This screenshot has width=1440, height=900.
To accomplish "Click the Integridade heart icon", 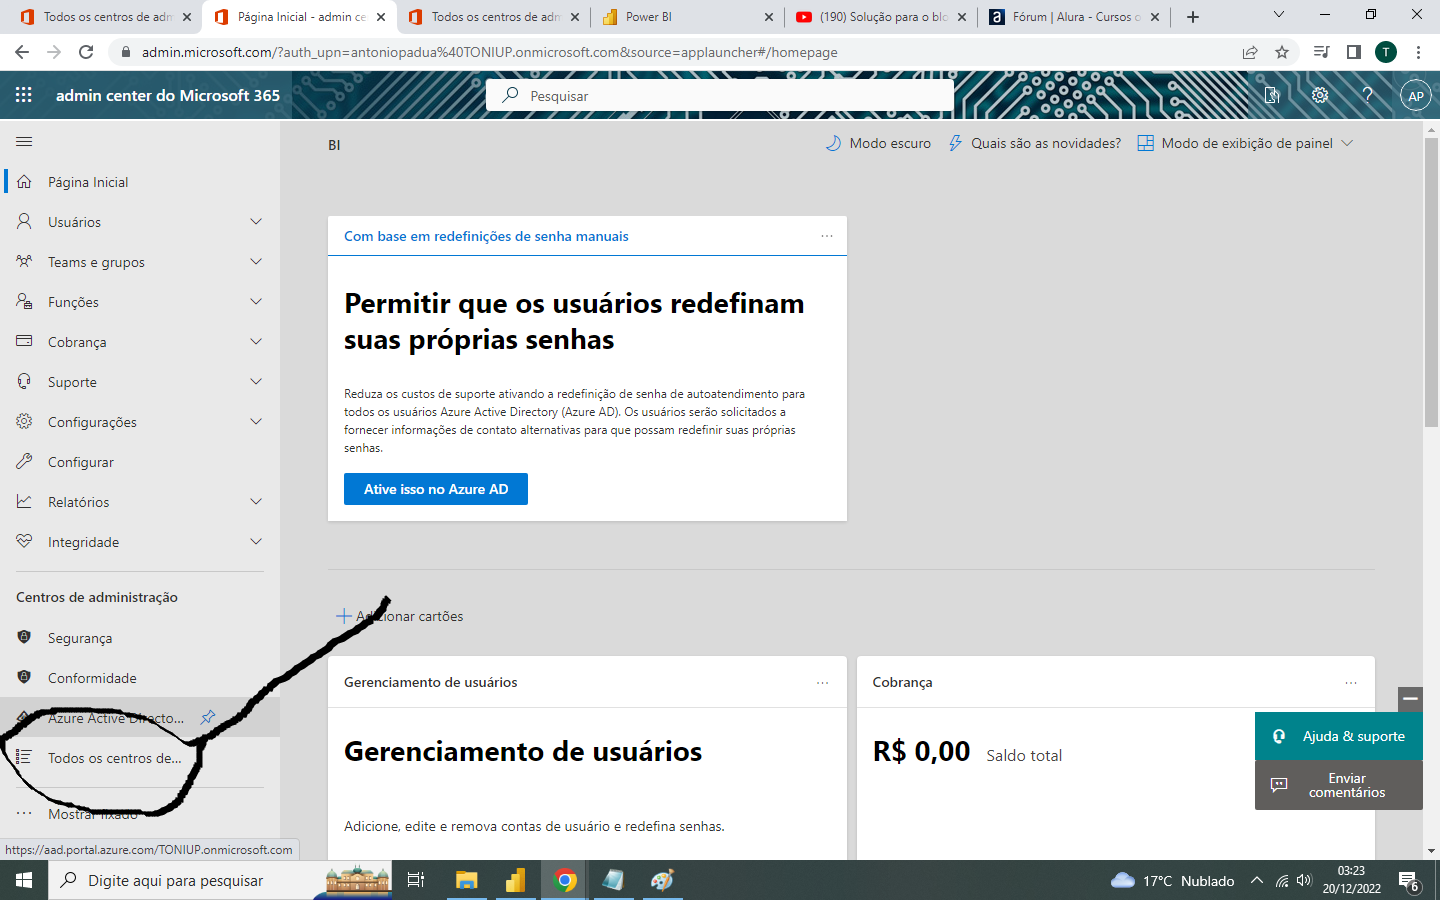I will (24, 542).
